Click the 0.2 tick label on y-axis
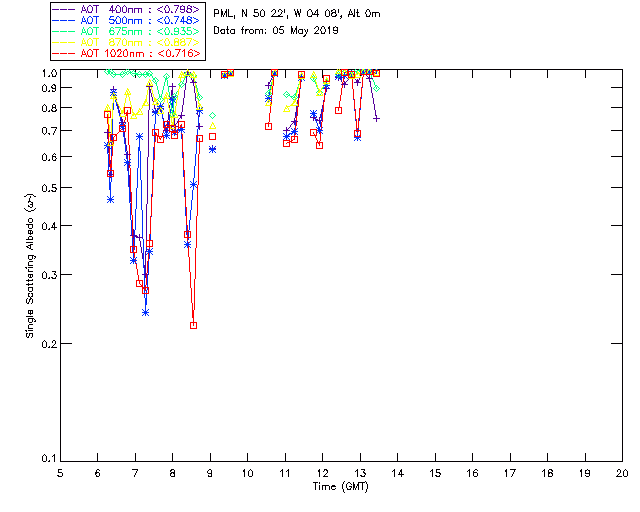The width and height of the screenshot is (640, 512). click(47, 344)
